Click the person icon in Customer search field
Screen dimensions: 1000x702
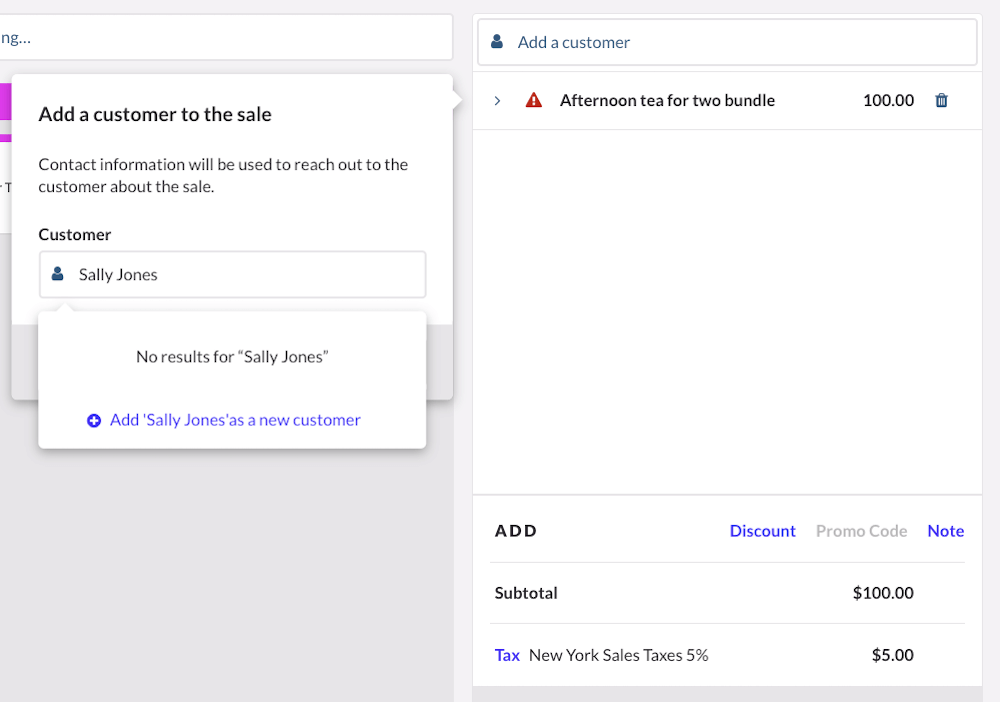point(58,274)
